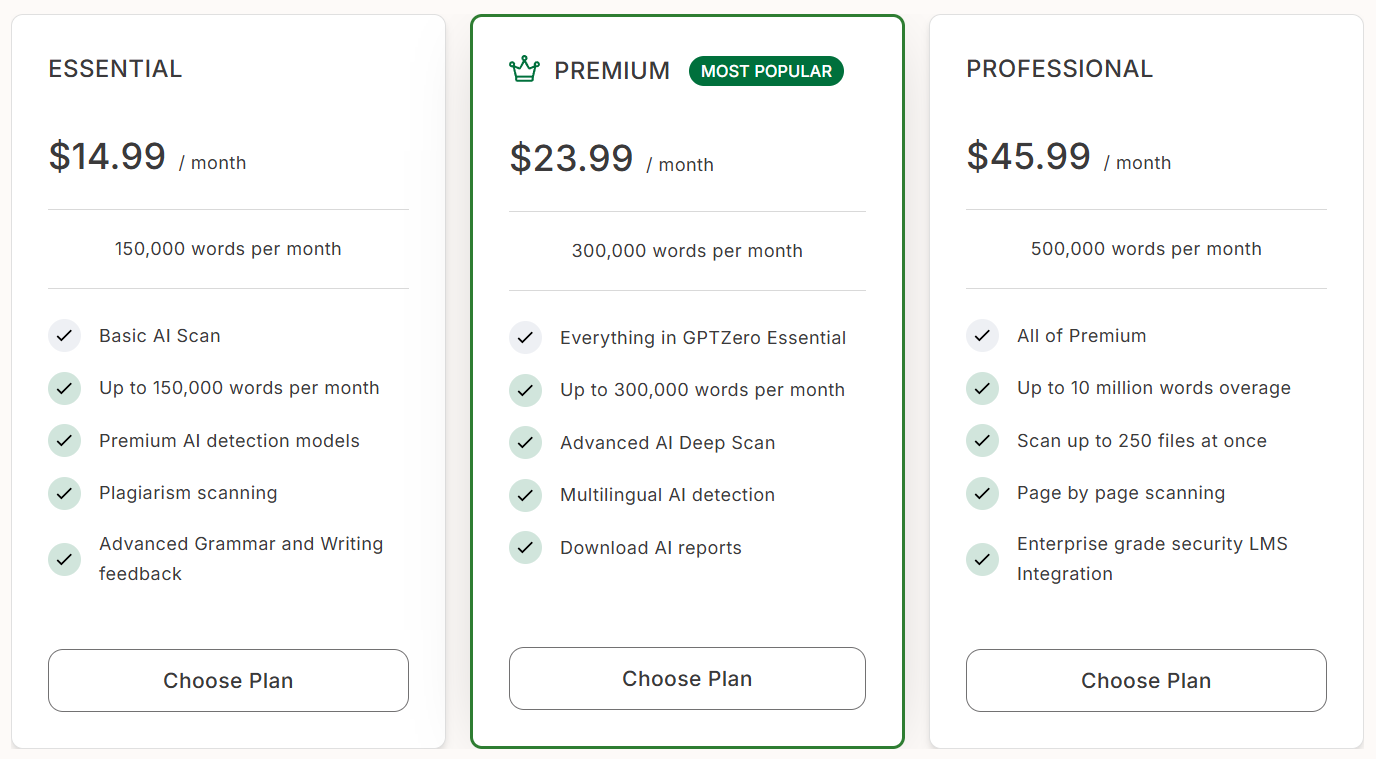Click the Most Popular badge
Image resolution: width=1376 pixels, height=759 pixels.
[x=766, y=71]
